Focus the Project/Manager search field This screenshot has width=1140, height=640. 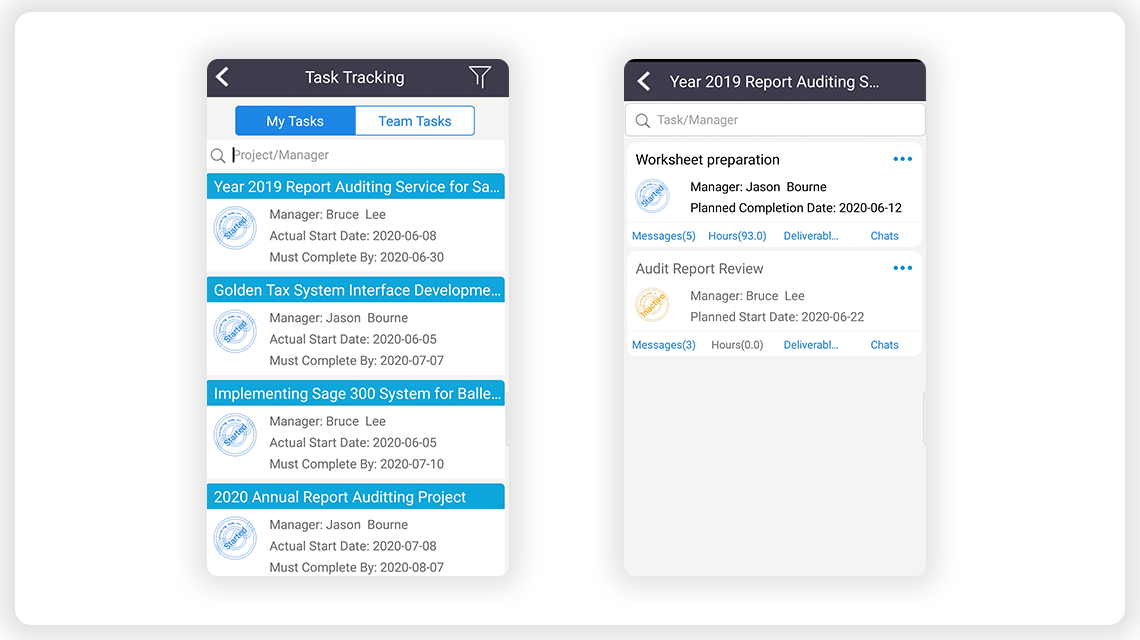(x=356, y=155)
